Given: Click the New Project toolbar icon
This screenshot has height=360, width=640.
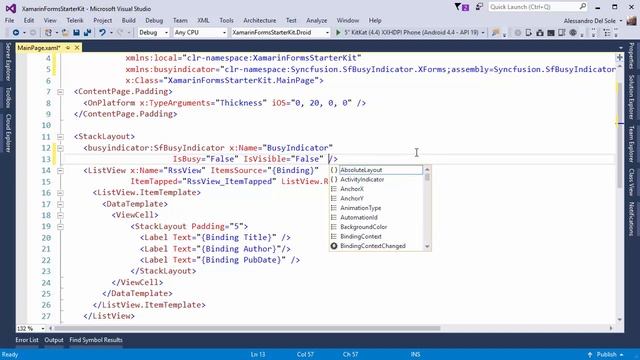Looking at the screenshot, I should tap(49, 32).
